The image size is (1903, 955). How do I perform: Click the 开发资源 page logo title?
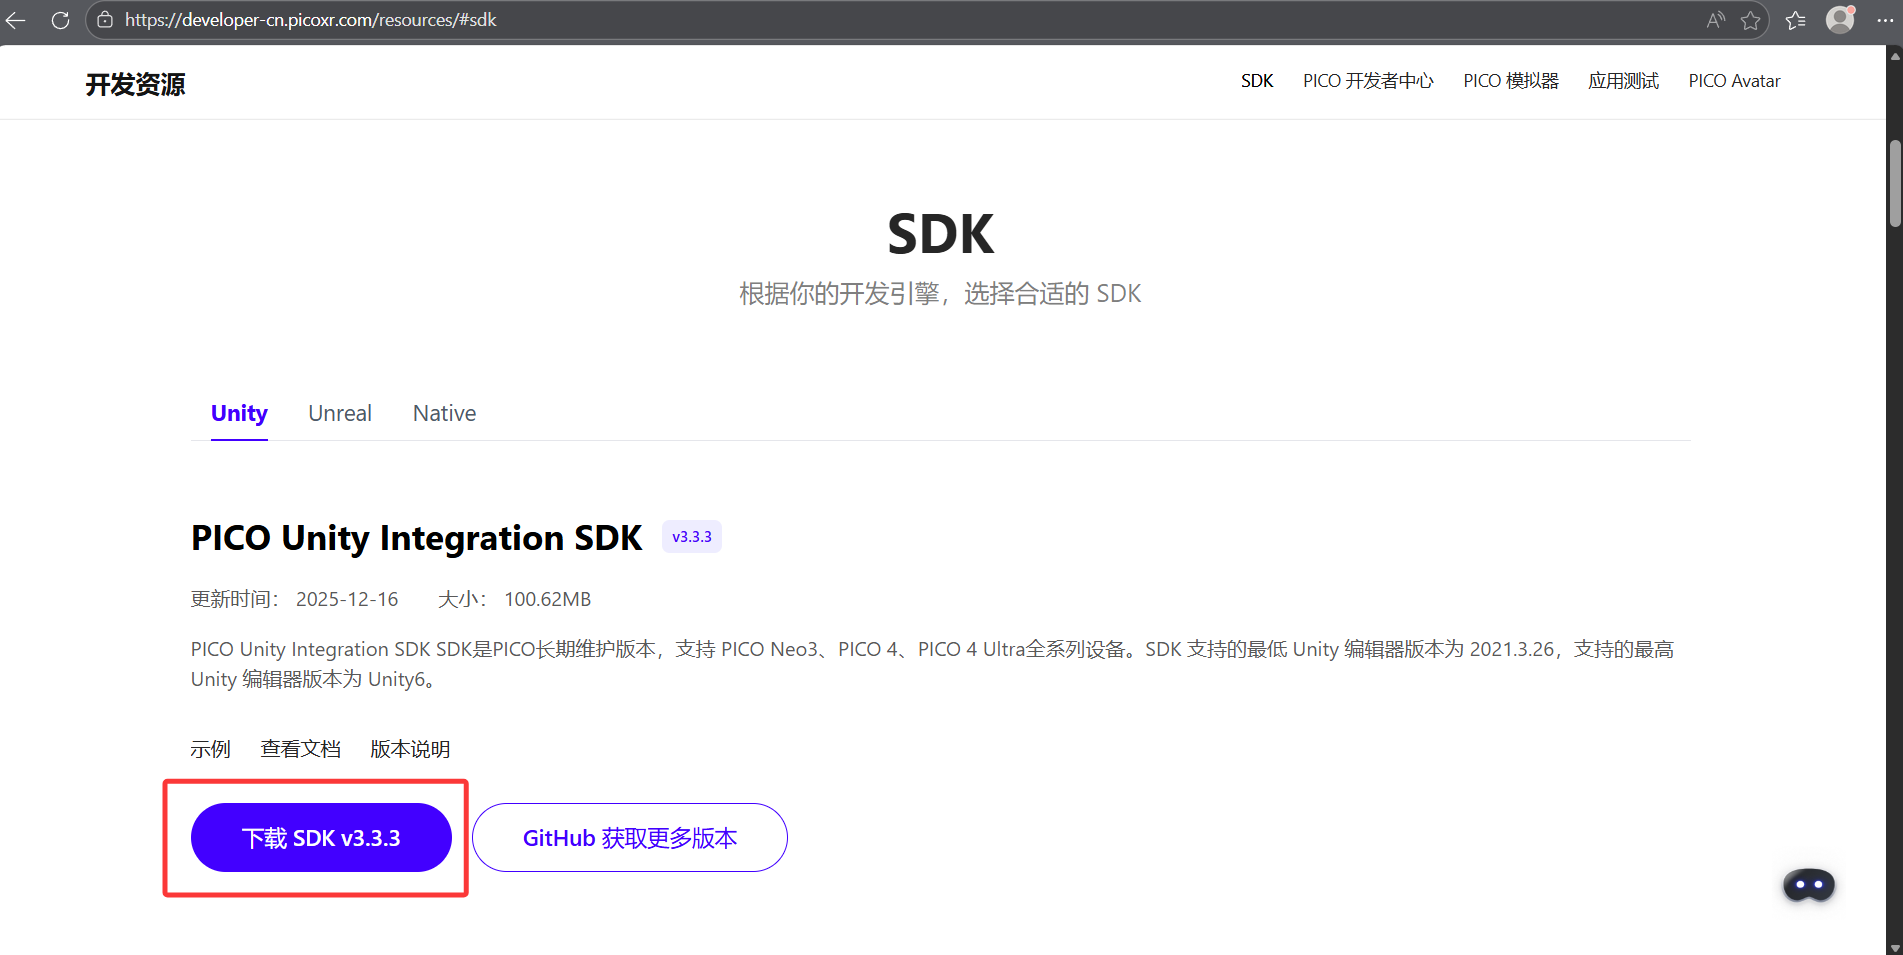click(135, 84)
